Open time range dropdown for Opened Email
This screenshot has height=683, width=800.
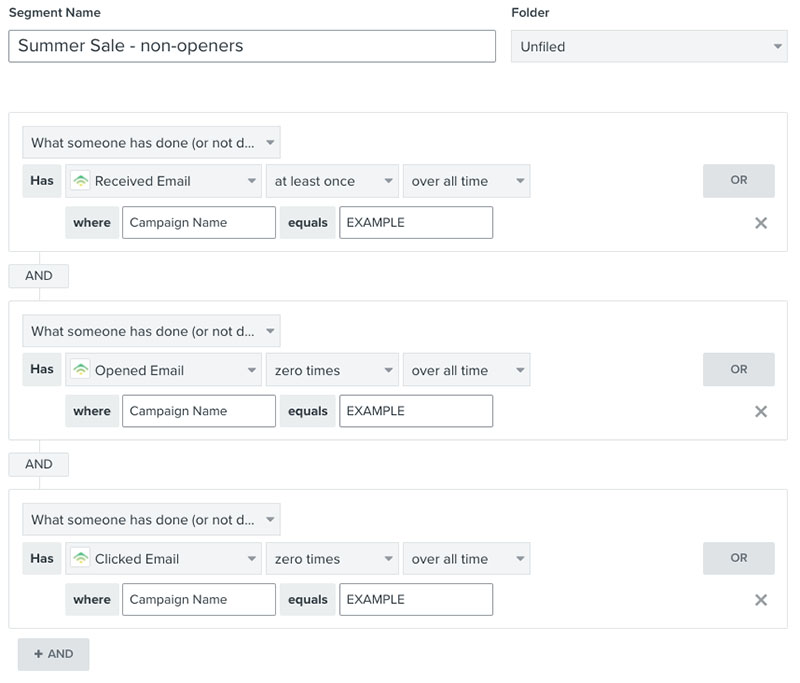pos(466,370)
